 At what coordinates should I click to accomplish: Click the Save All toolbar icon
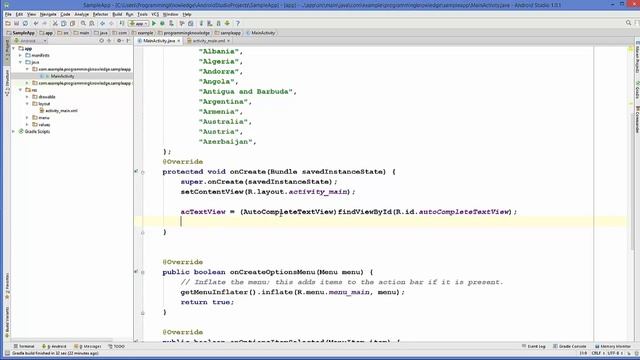17,24
